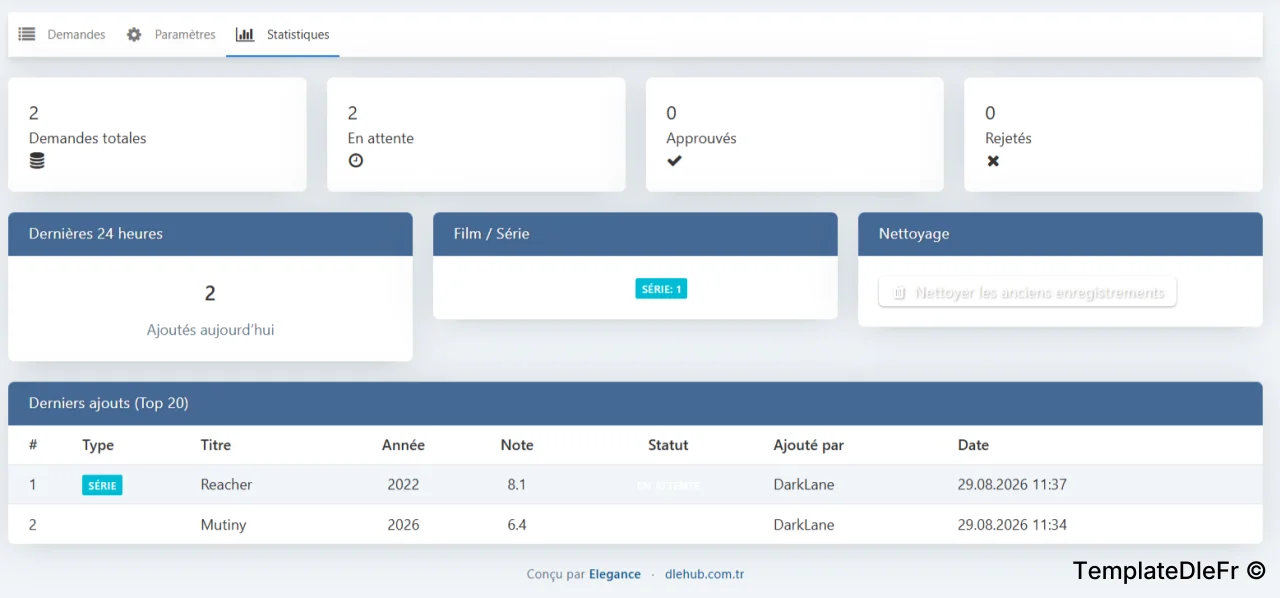This screenshot has height=598, width=1280.
Task: Open the Elegance footer link
Action: (615, 574)
